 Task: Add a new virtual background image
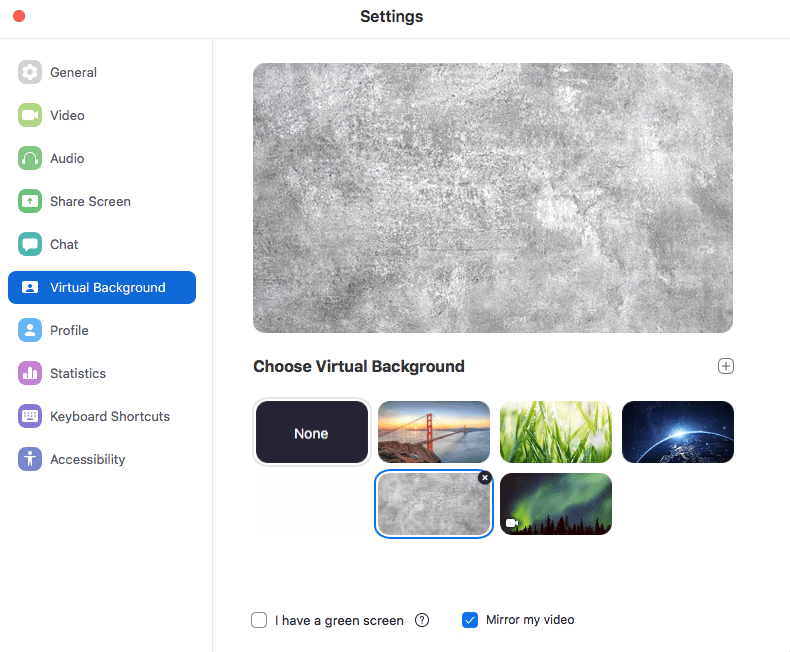726,366
